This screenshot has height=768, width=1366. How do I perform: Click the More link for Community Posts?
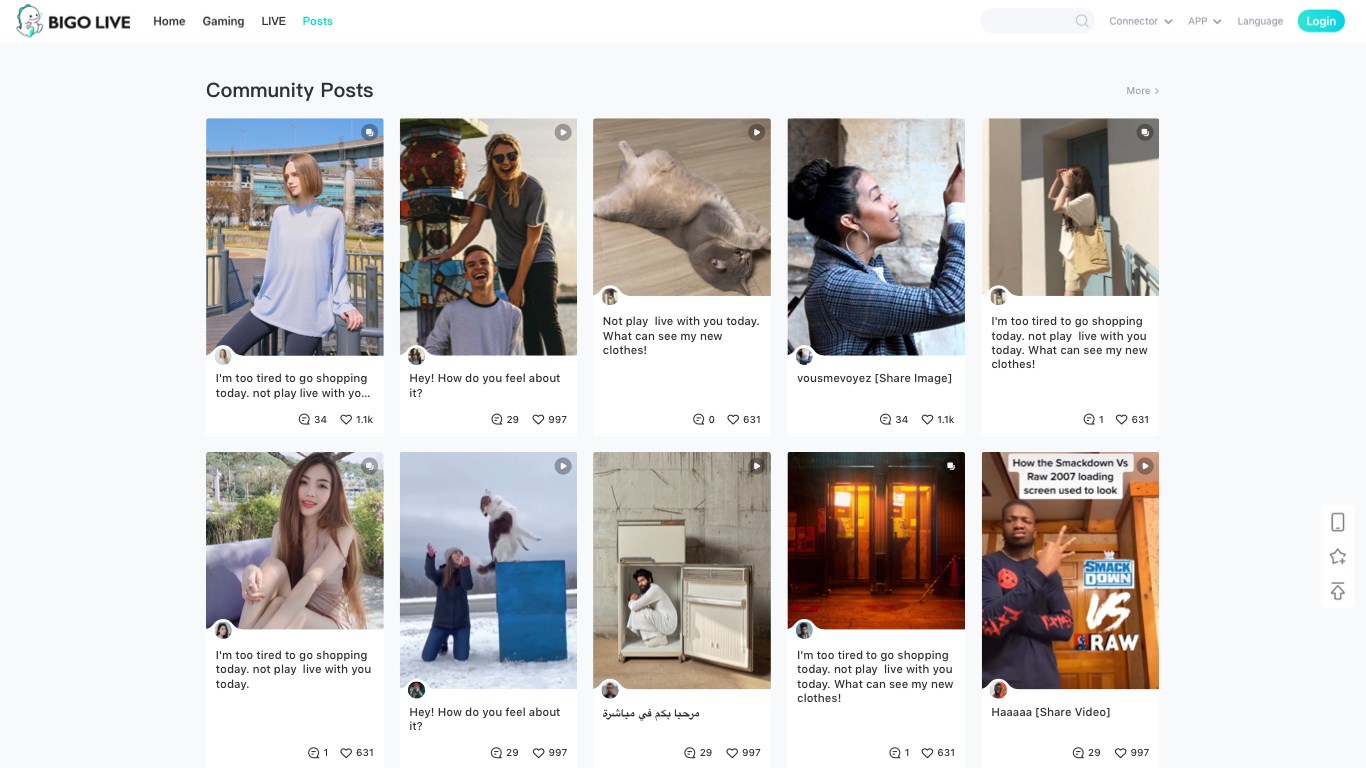coord(1142,91)
